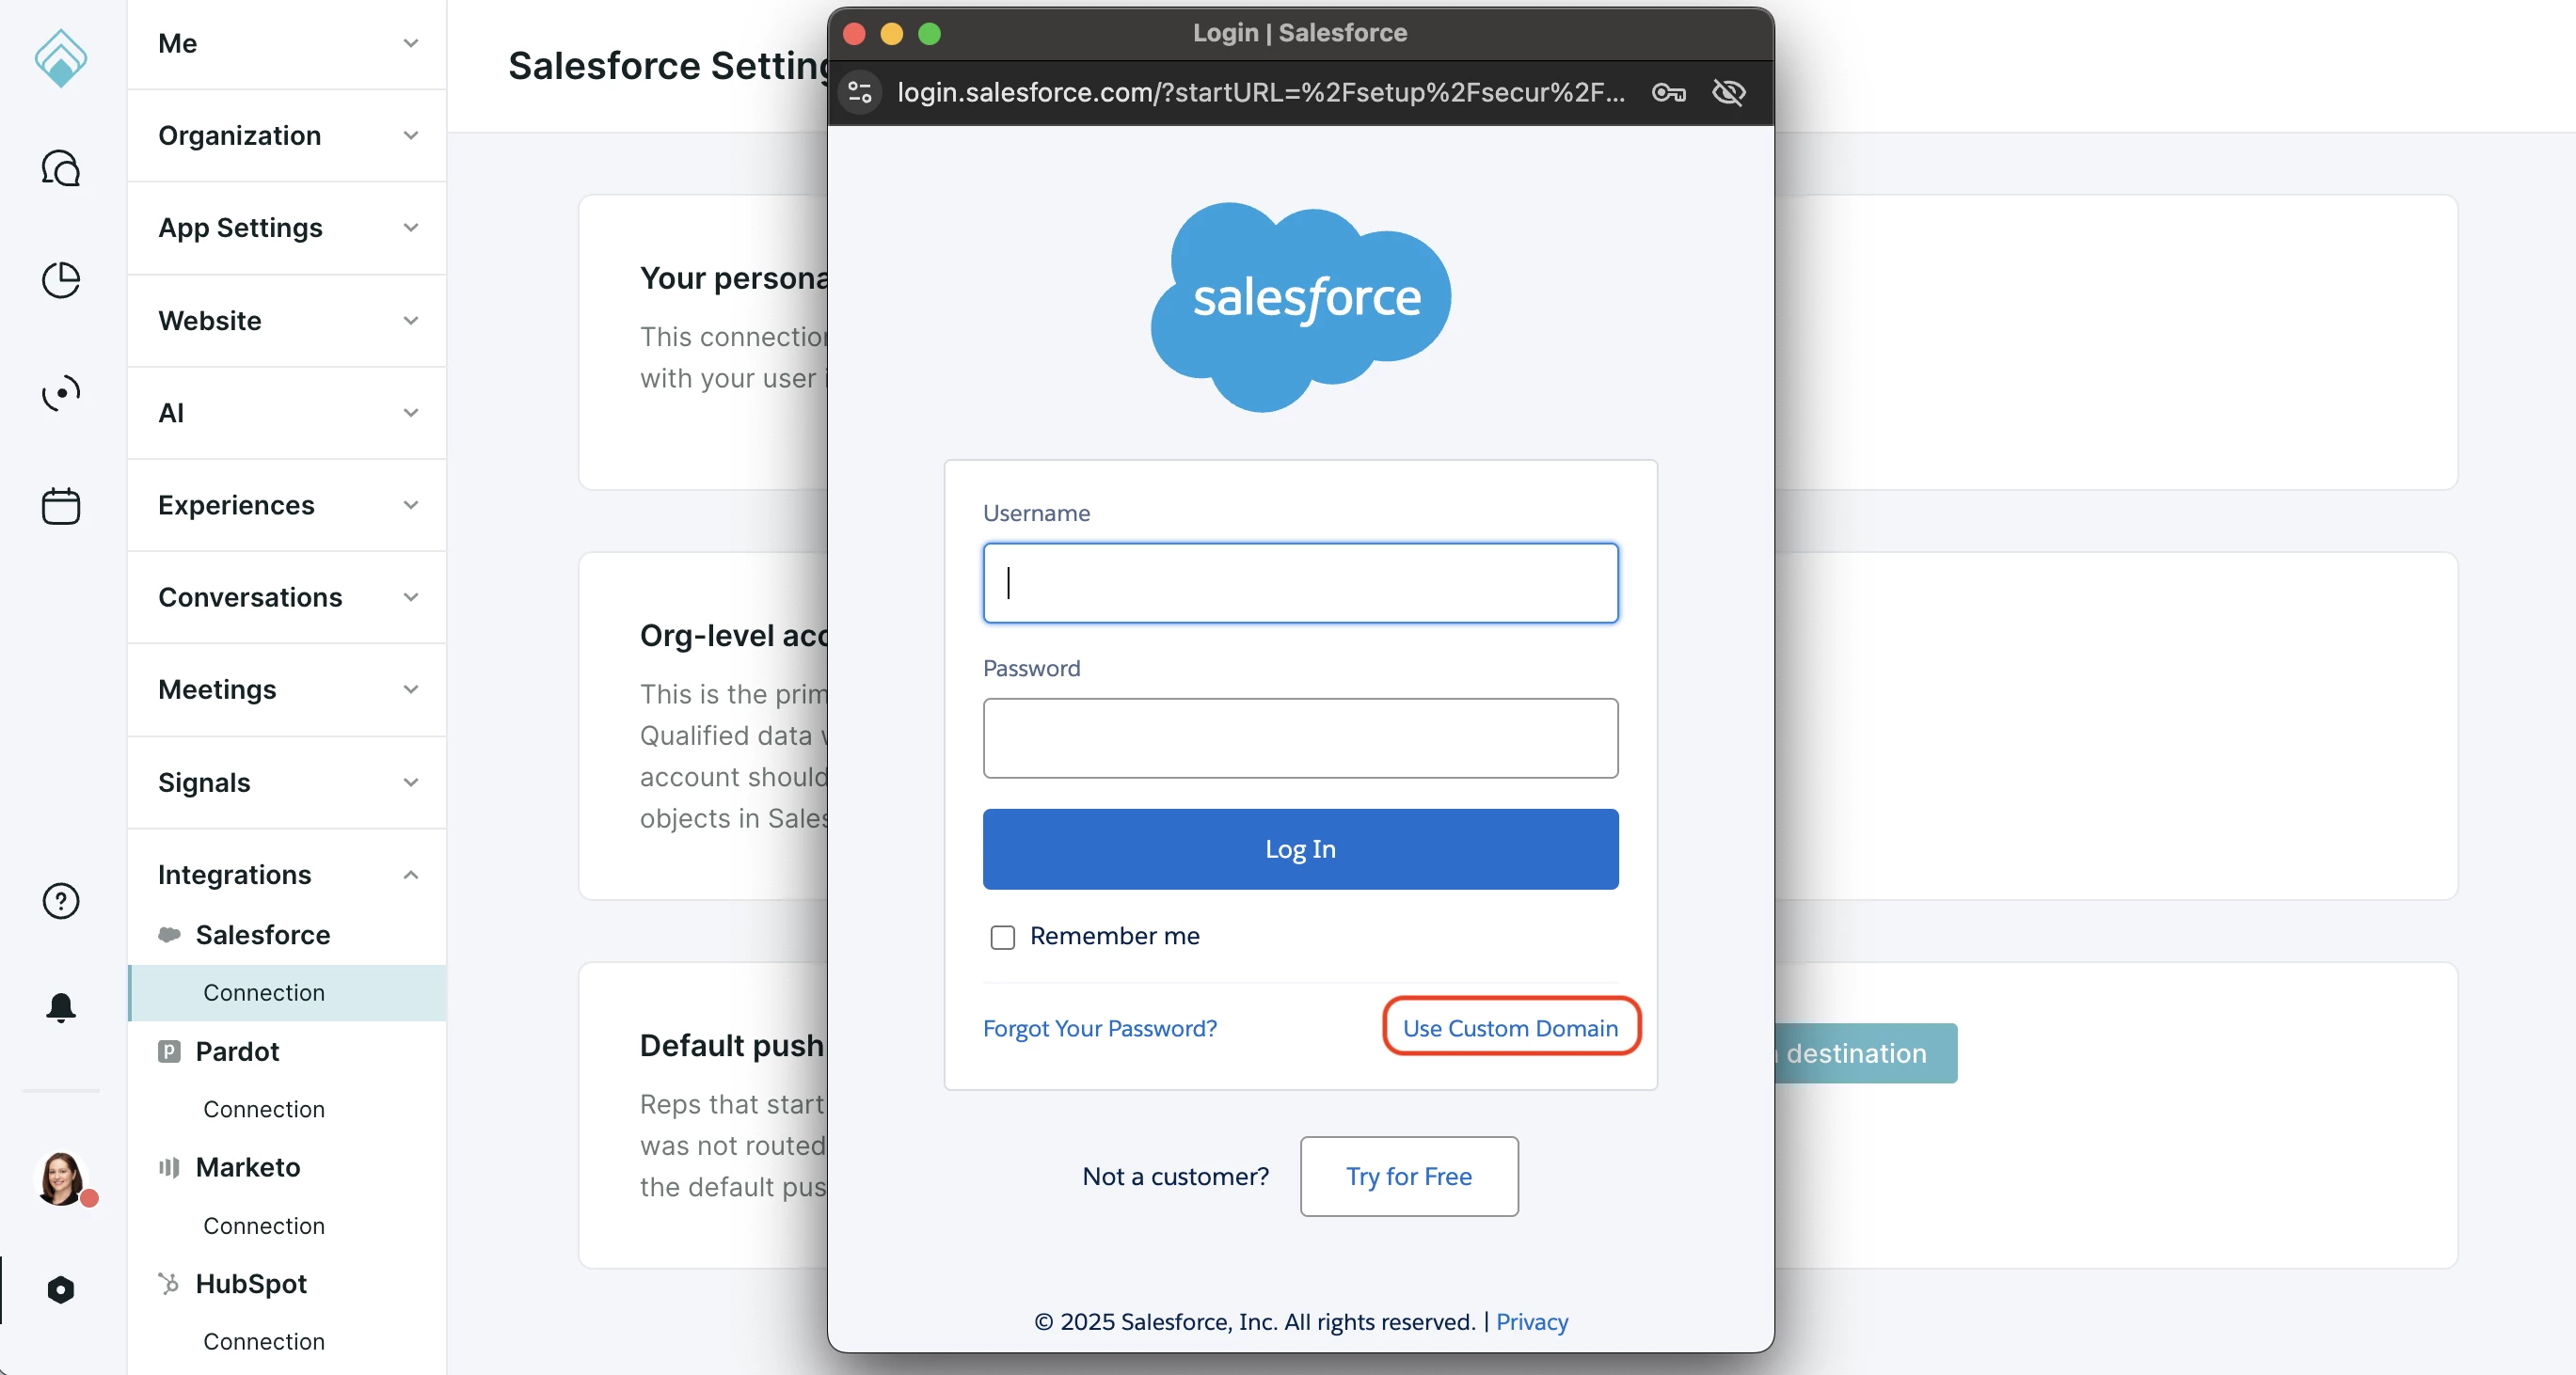Open the pie chart reports icon

pos(60,280)
